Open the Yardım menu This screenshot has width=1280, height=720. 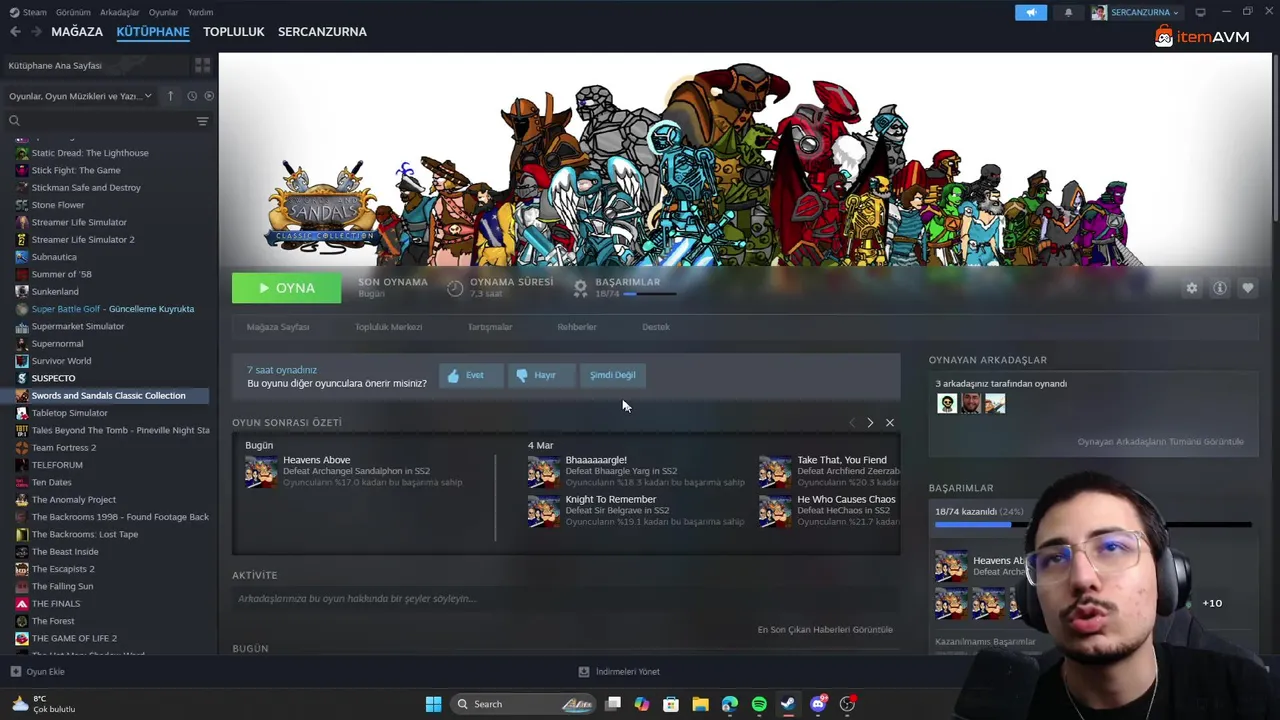[200, 12]
